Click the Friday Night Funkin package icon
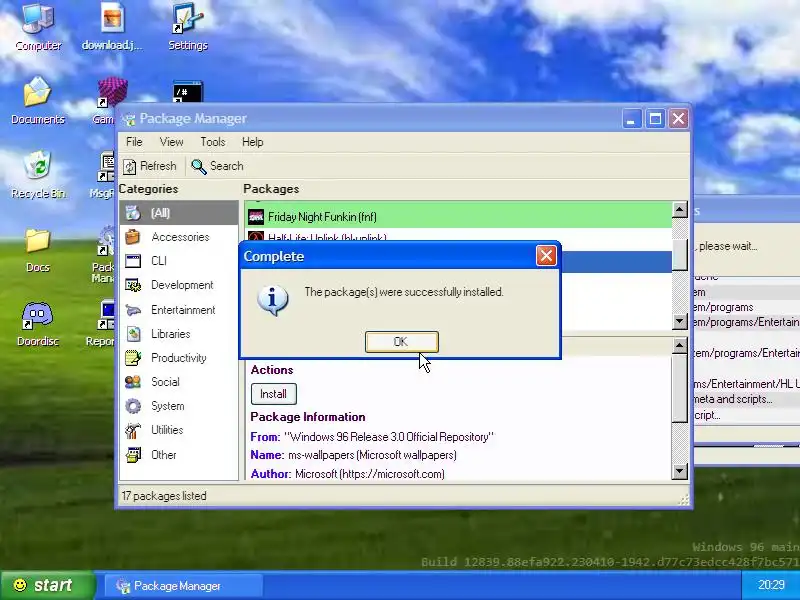This screenshot has height=600, width=800. [x=256, y=217]
